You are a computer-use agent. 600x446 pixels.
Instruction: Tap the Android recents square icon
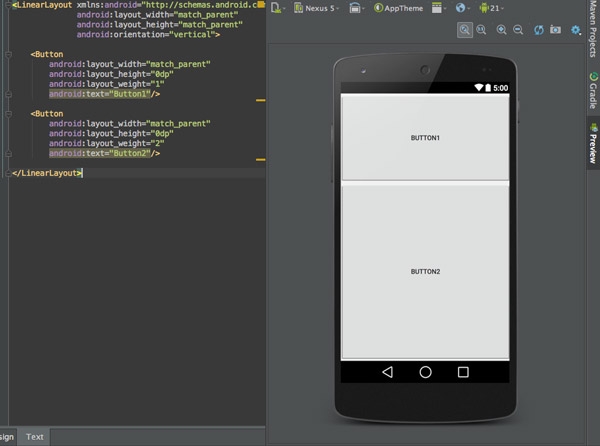463,372
